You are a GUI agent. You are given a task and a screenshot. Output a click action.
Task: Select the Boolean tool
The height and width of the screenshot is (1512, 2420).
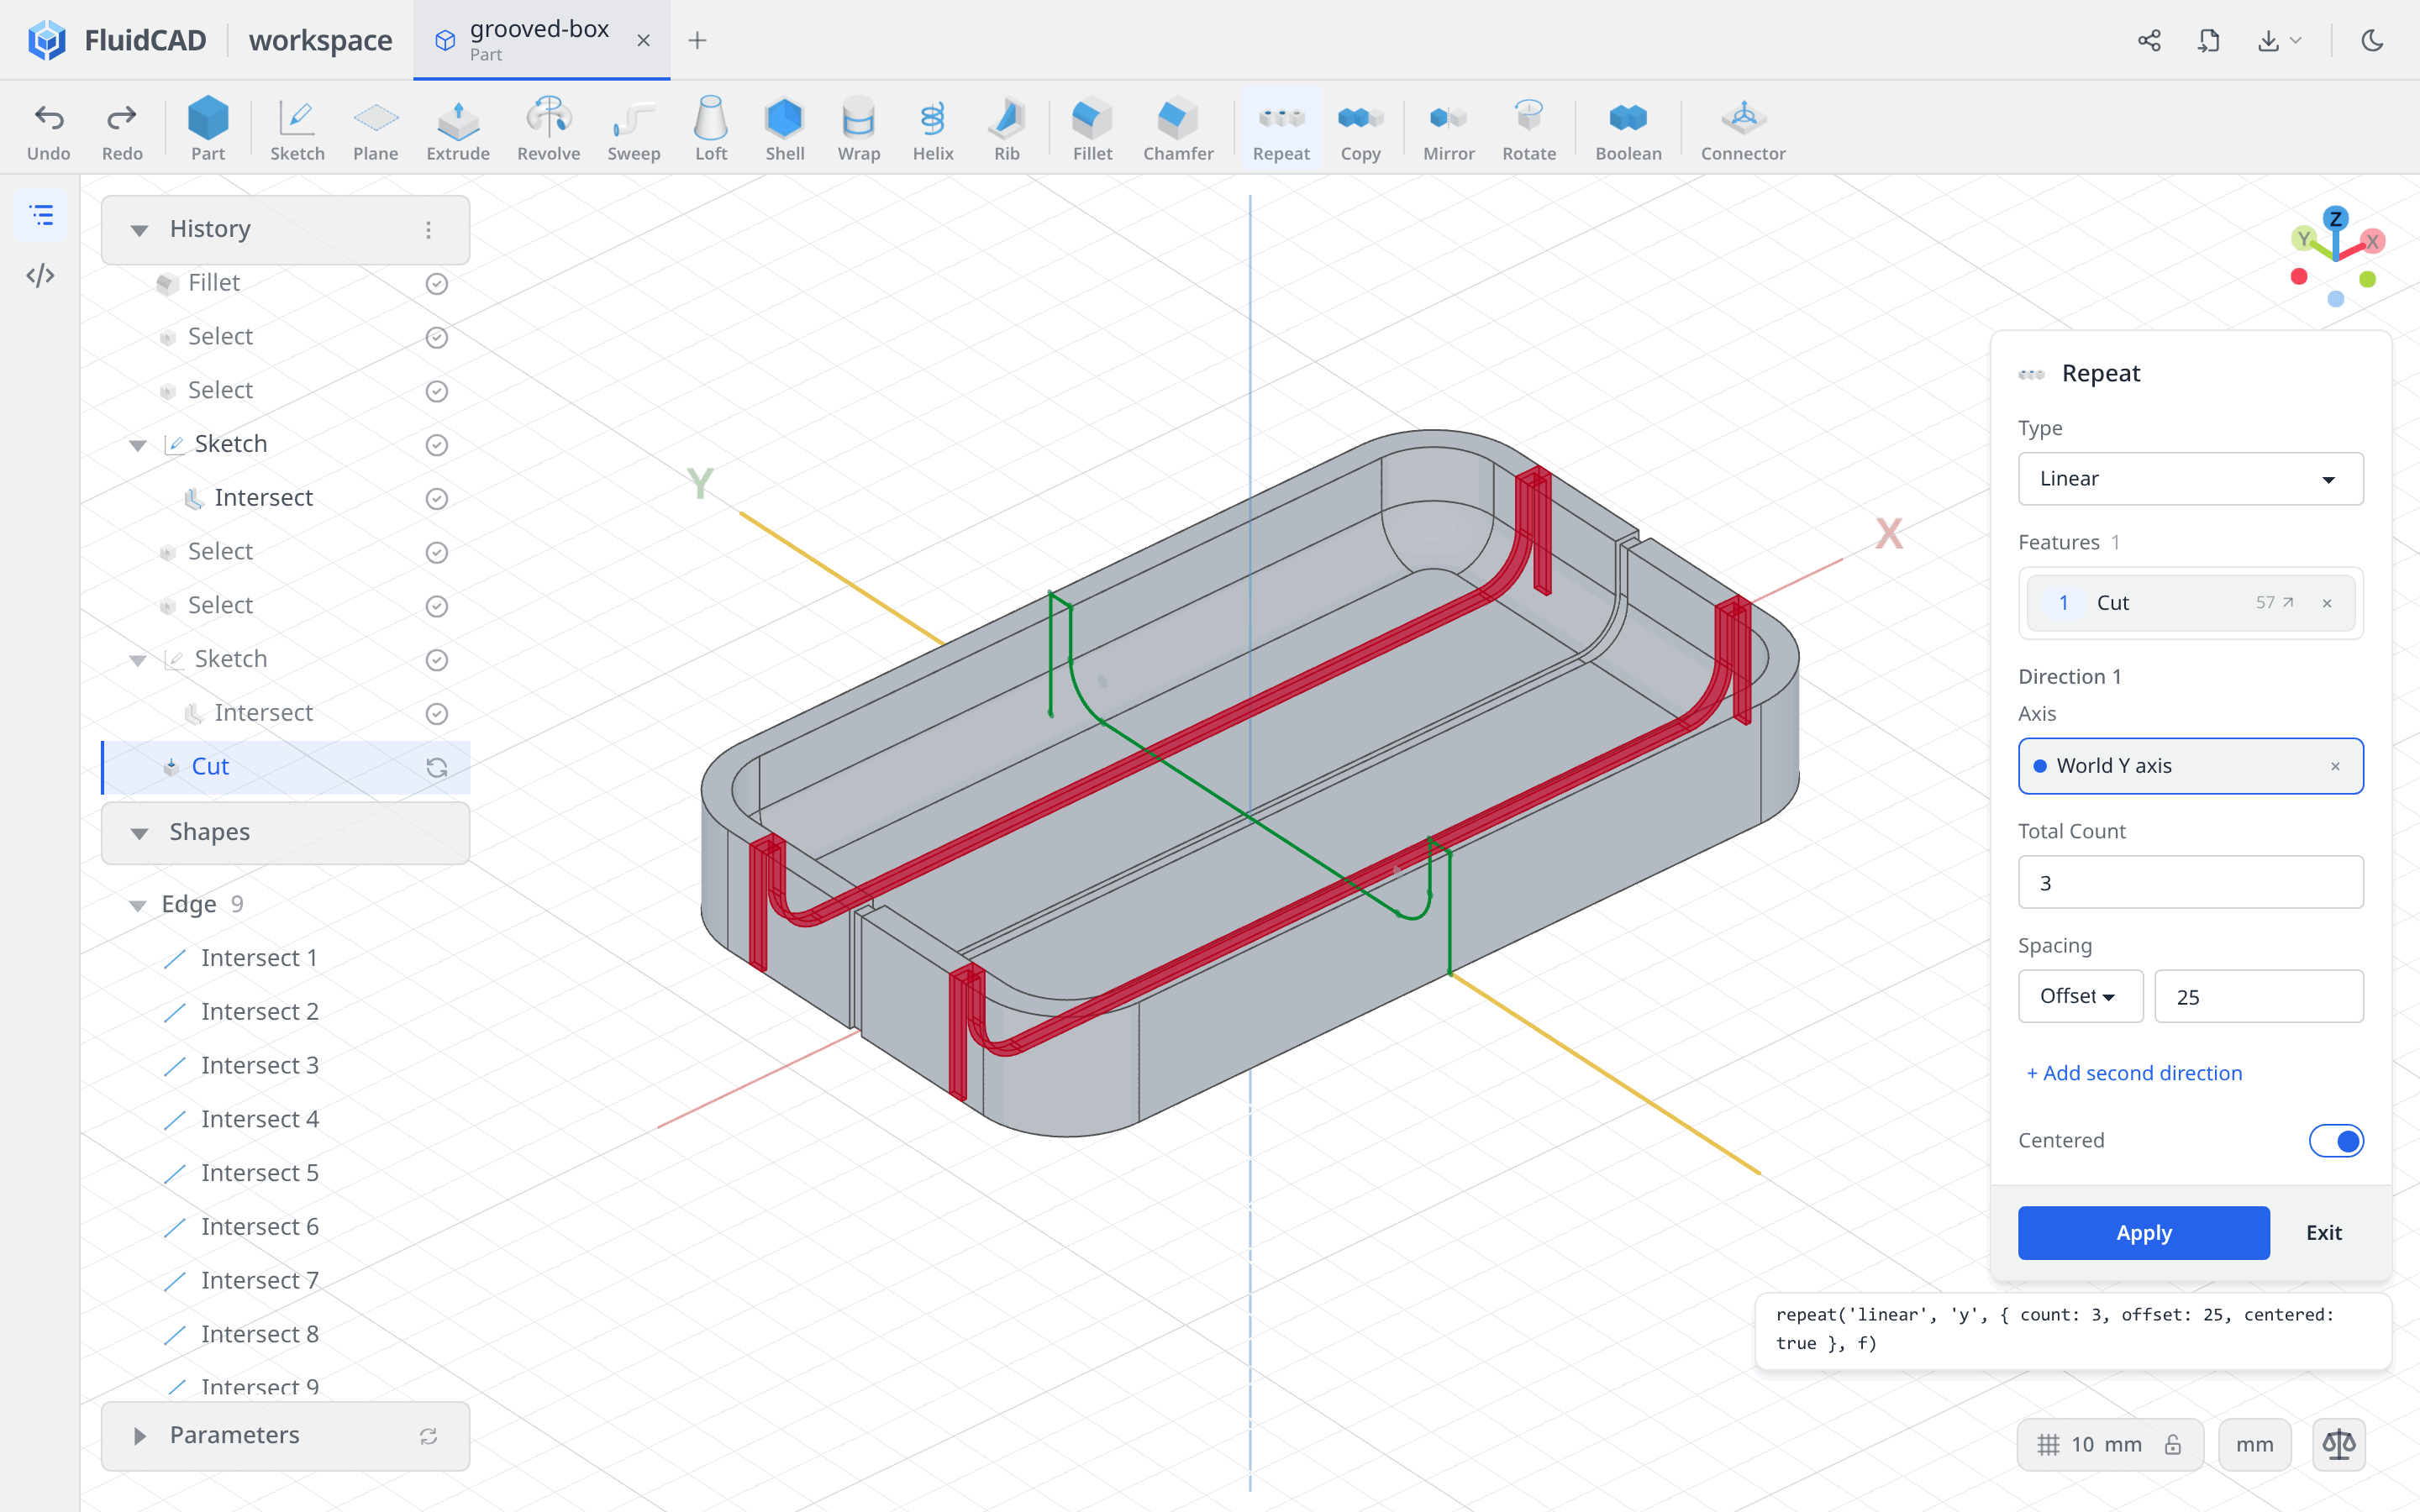(1628, 130)
